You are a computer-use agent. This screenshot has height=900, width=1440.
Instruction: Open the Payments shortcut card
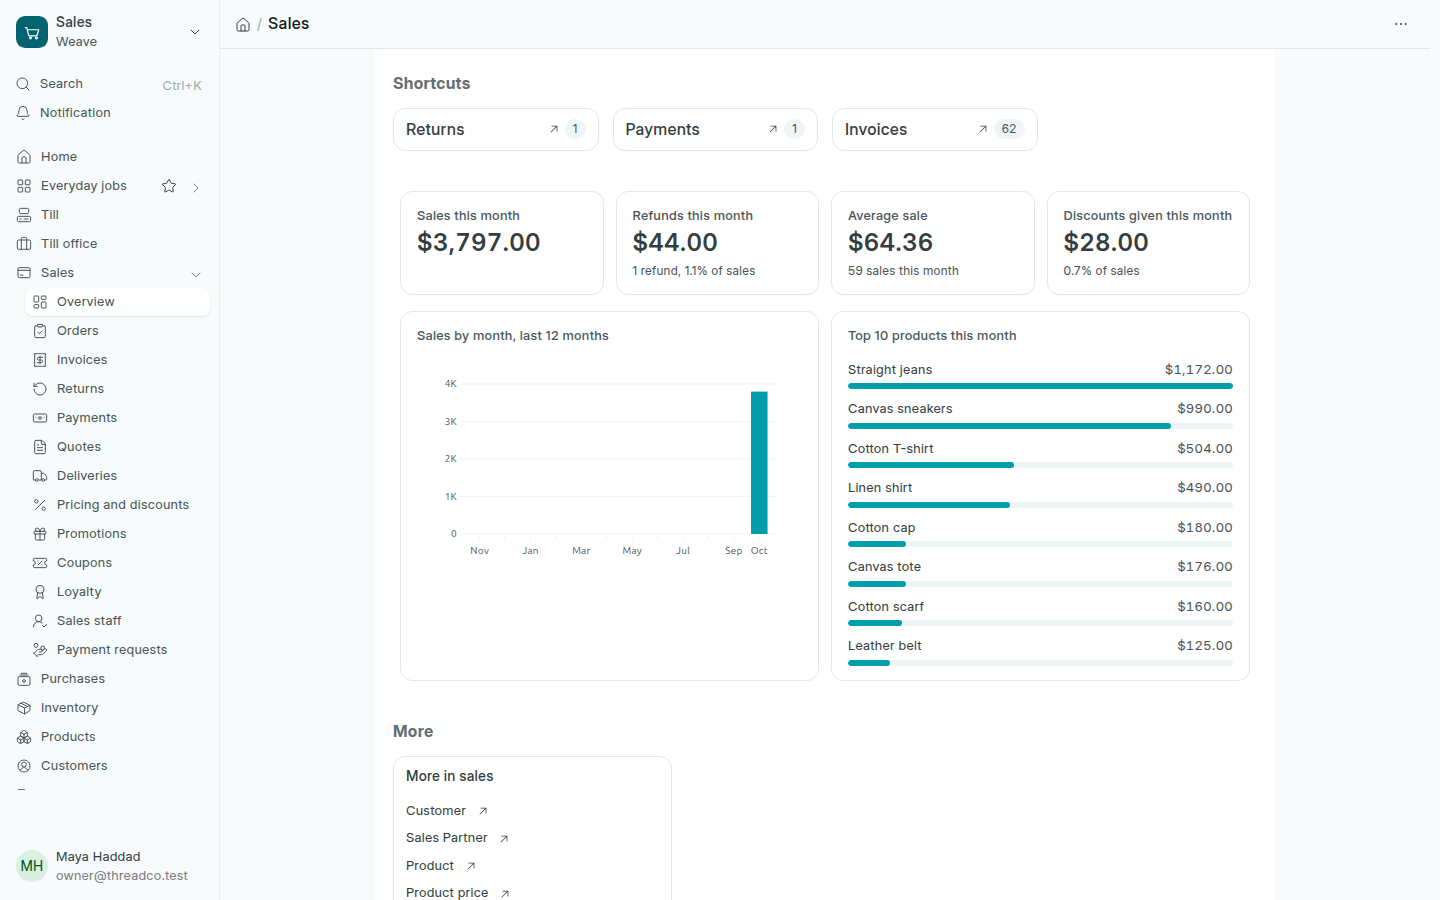click(715, 130)
